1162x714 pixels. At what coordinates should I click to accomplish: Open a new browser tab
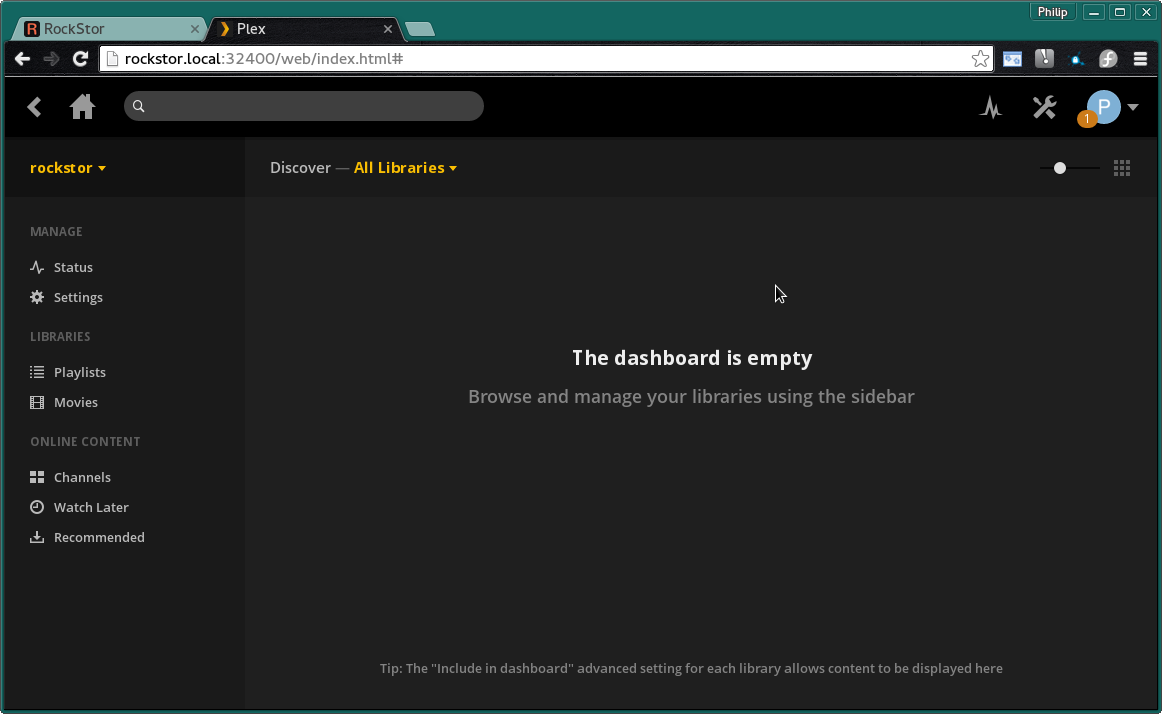coord(420,30)
